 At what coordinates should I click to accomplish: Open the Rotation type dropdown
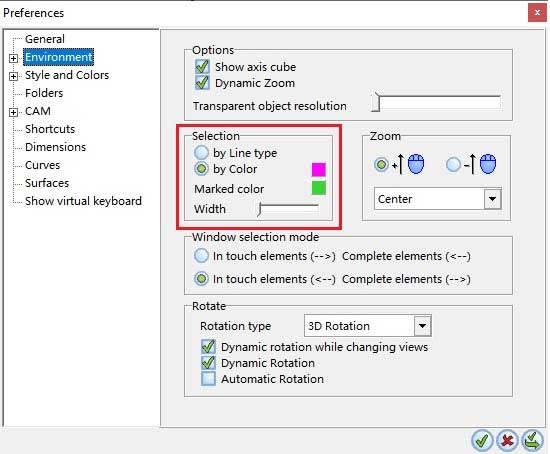pyautogui.click(x=422, y=326)
